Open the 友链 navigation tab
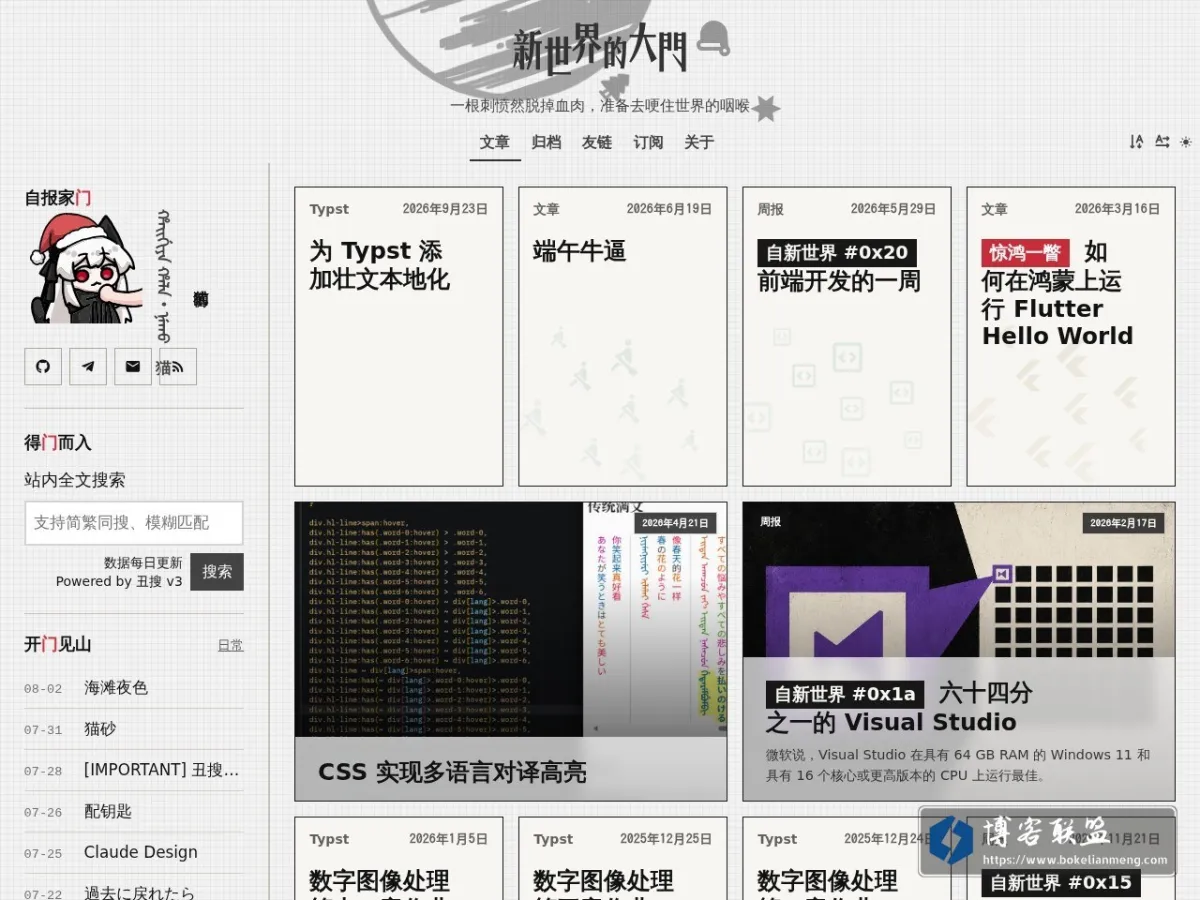The image size is (1200, 900). [x=597, y=142]
